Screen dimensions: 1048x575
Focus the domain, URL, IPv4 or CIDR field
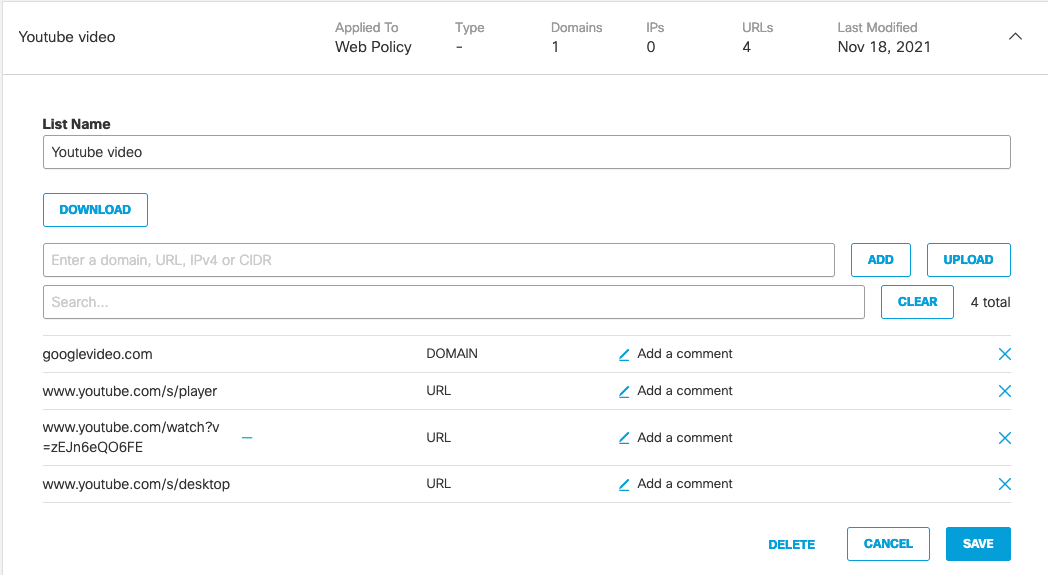pos(438,260)
